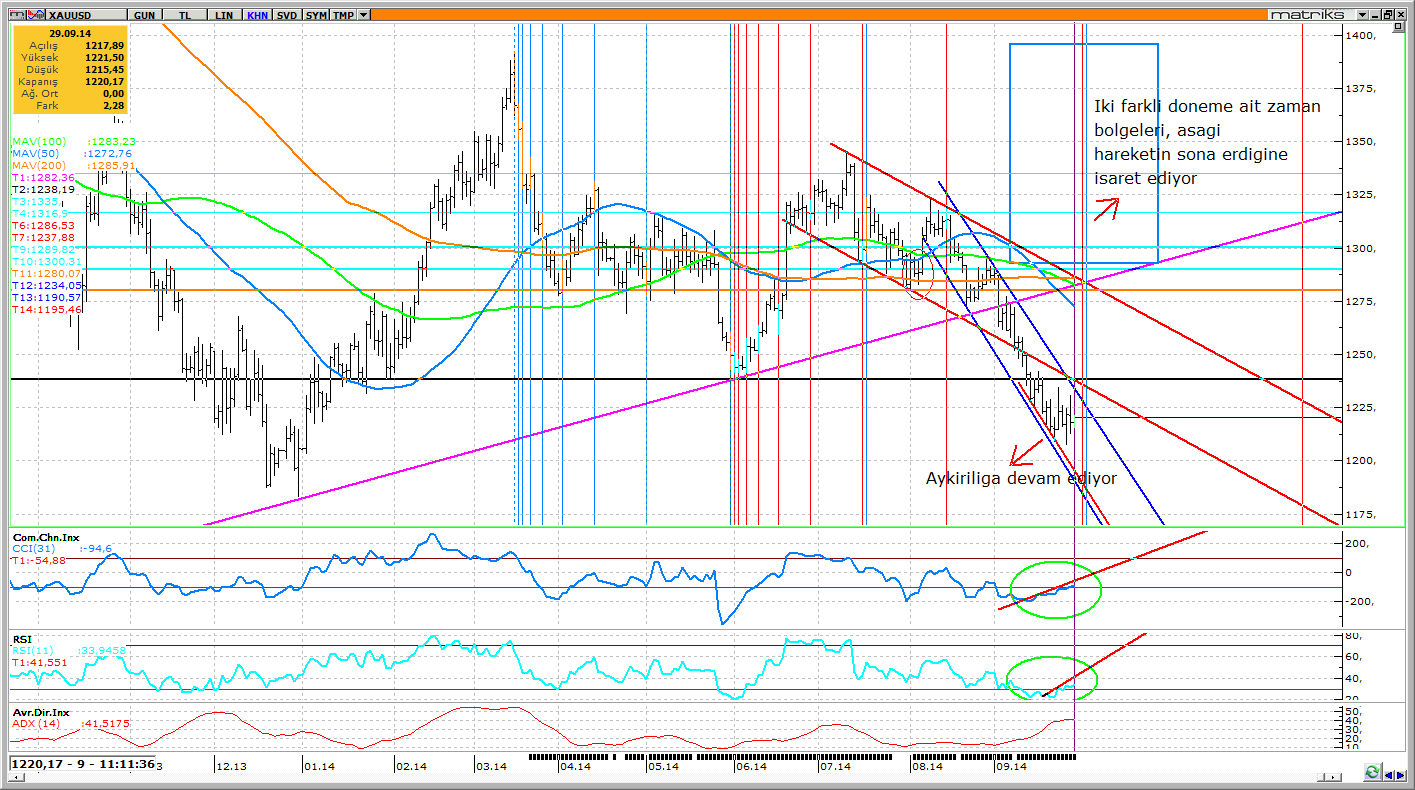
Task: Click trend line label T13:1190,57
Action: pos(46,298)
